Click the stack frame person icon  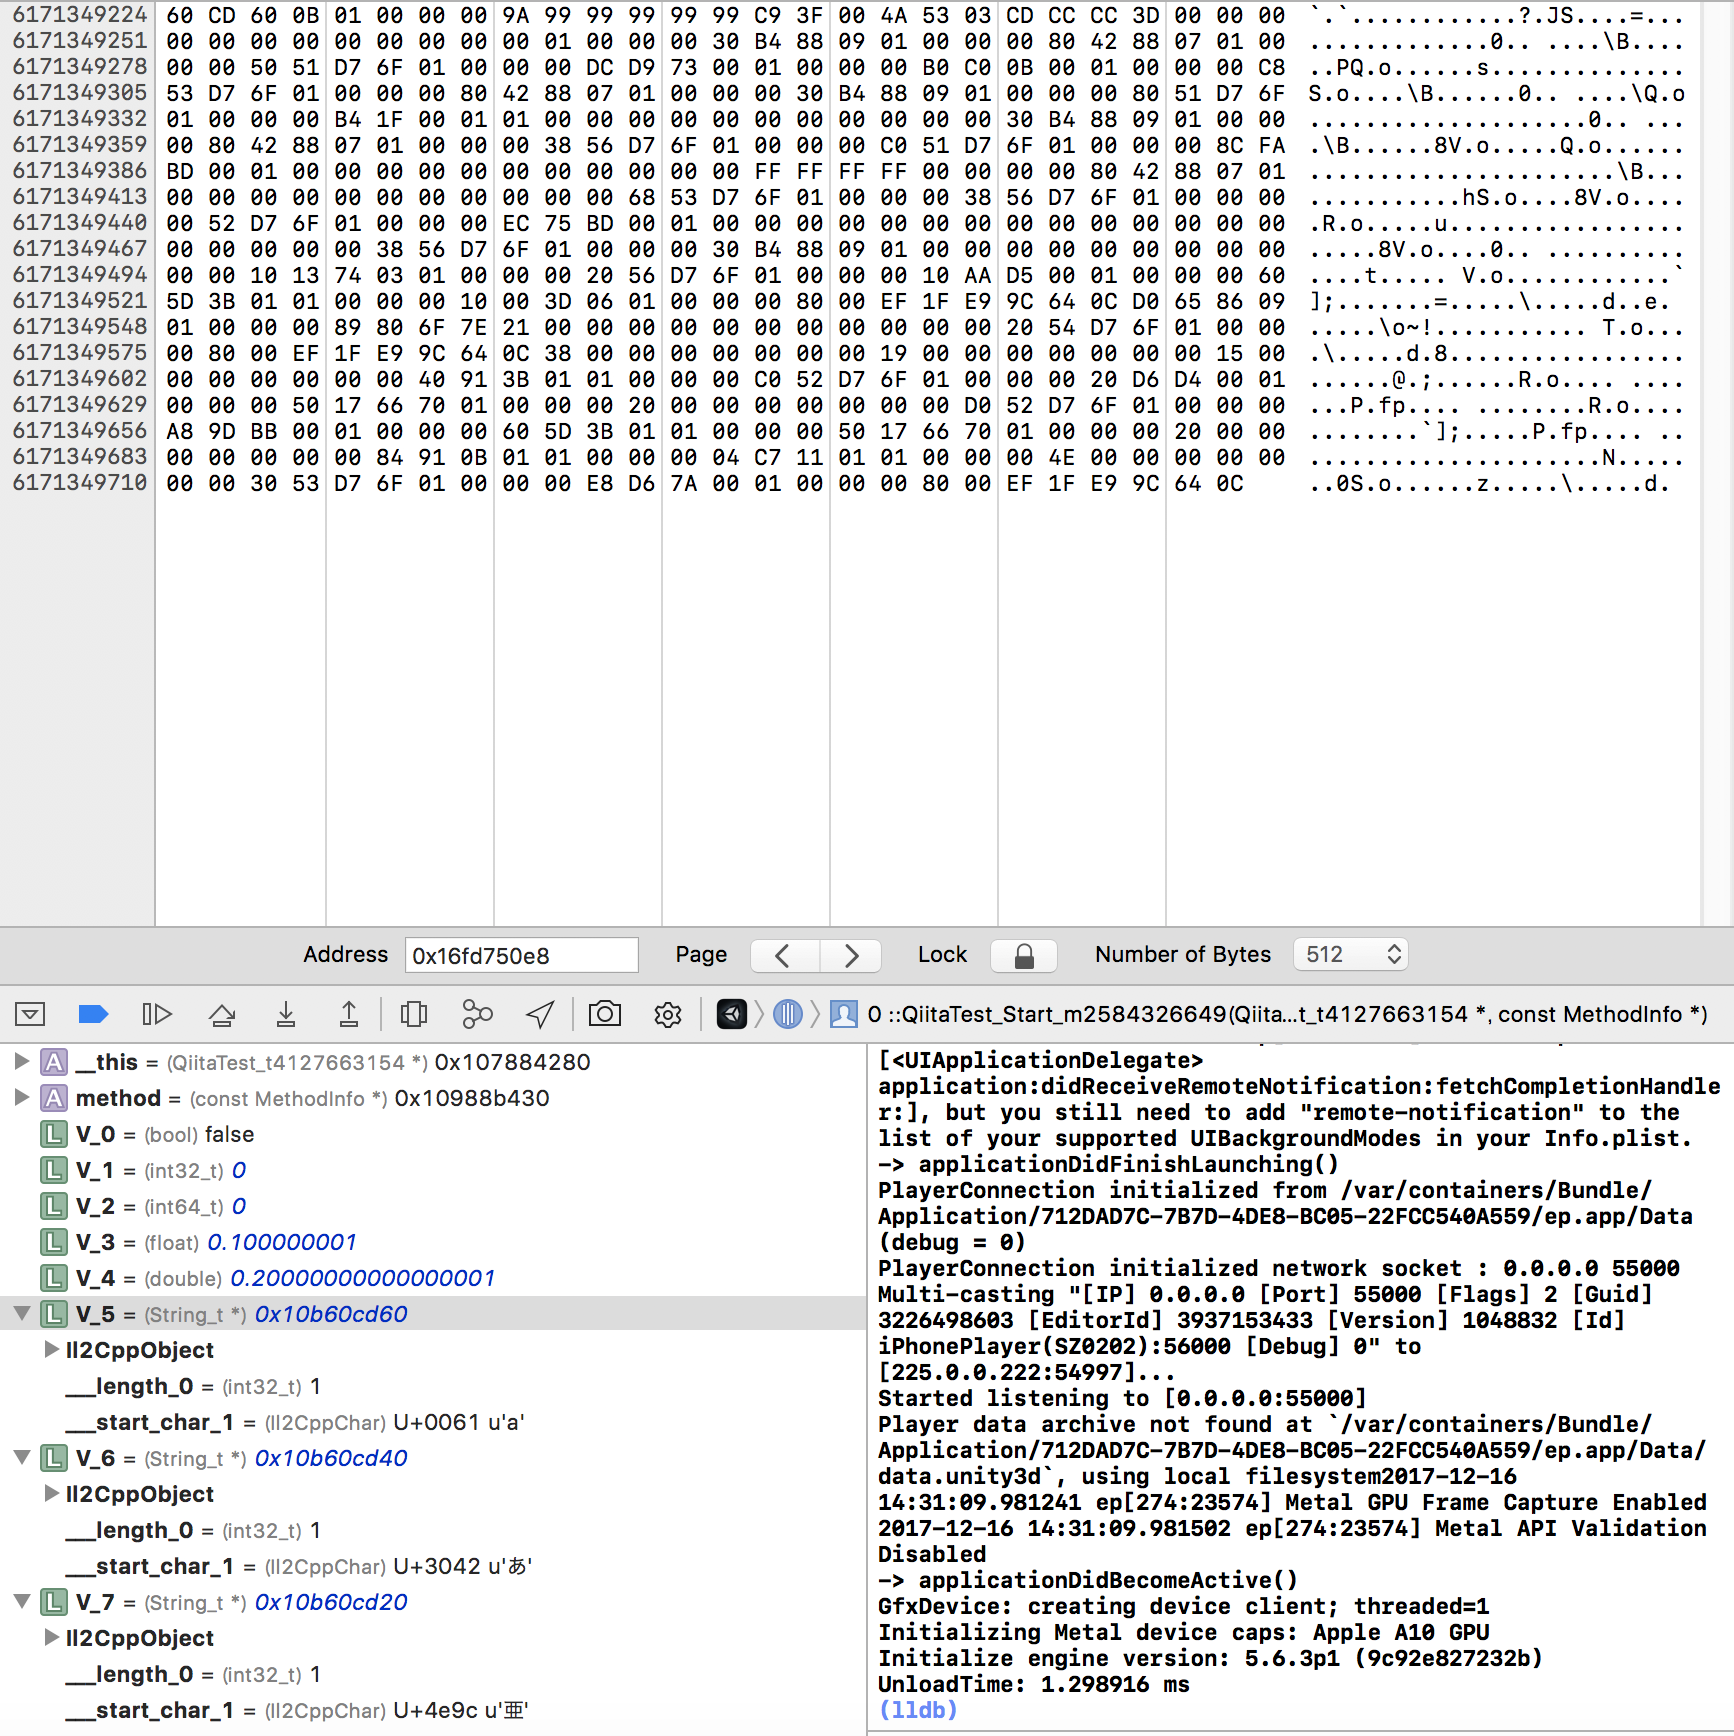coord(844,1014)
